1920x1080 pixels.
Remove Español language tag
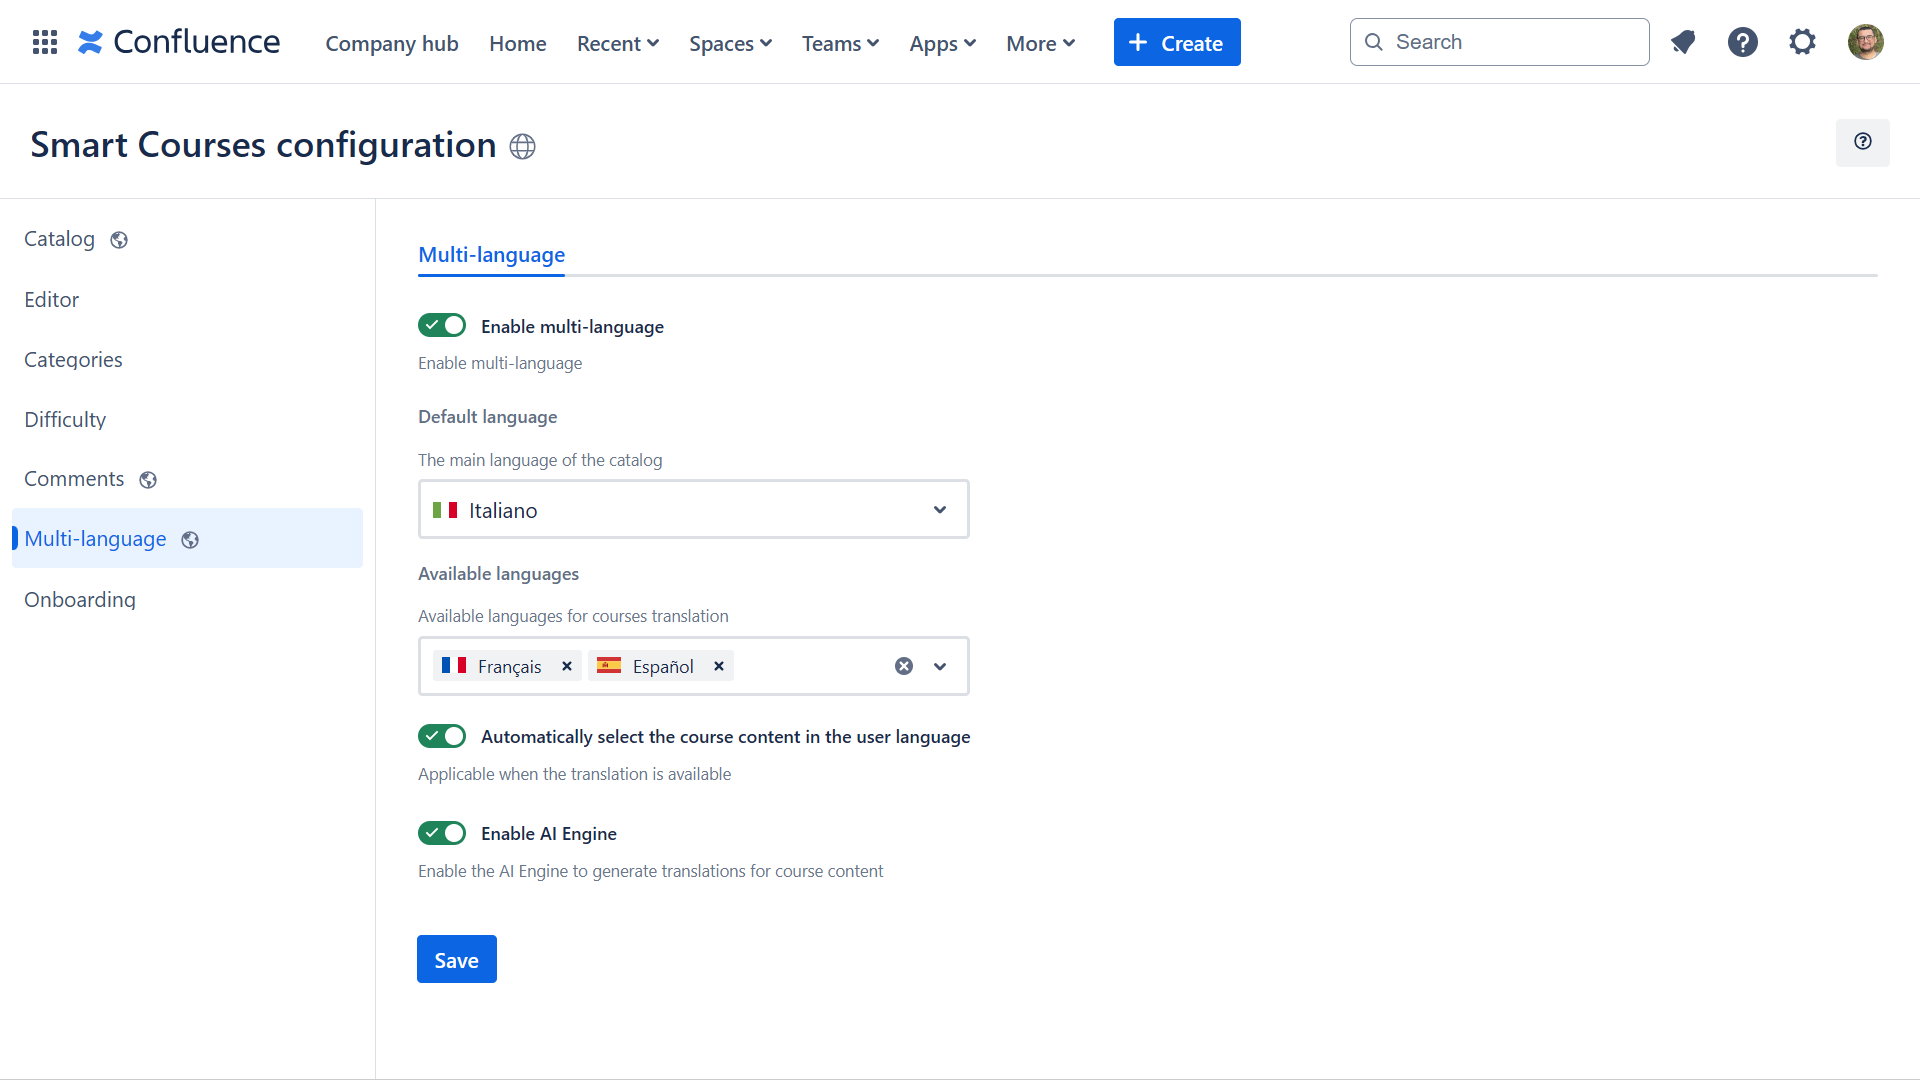(x=718, y=666)
